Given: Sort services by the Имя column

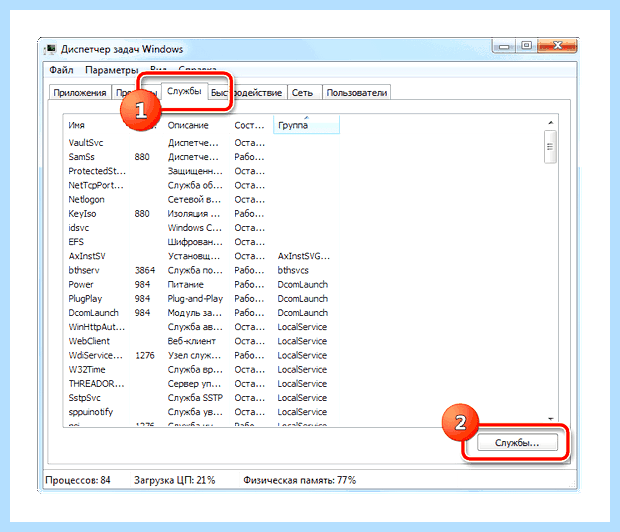Looking at the screenshot, I should (76, 125).
